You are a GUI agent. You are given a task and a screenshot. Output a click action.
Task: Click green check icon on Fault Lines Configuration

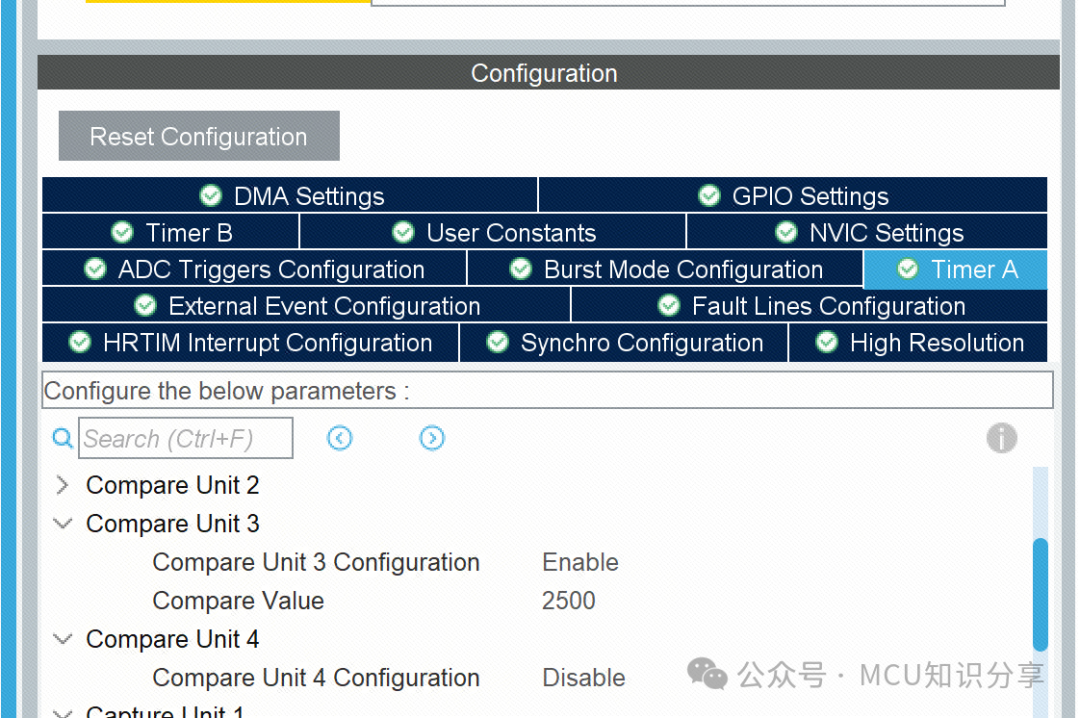pos(669,305)
